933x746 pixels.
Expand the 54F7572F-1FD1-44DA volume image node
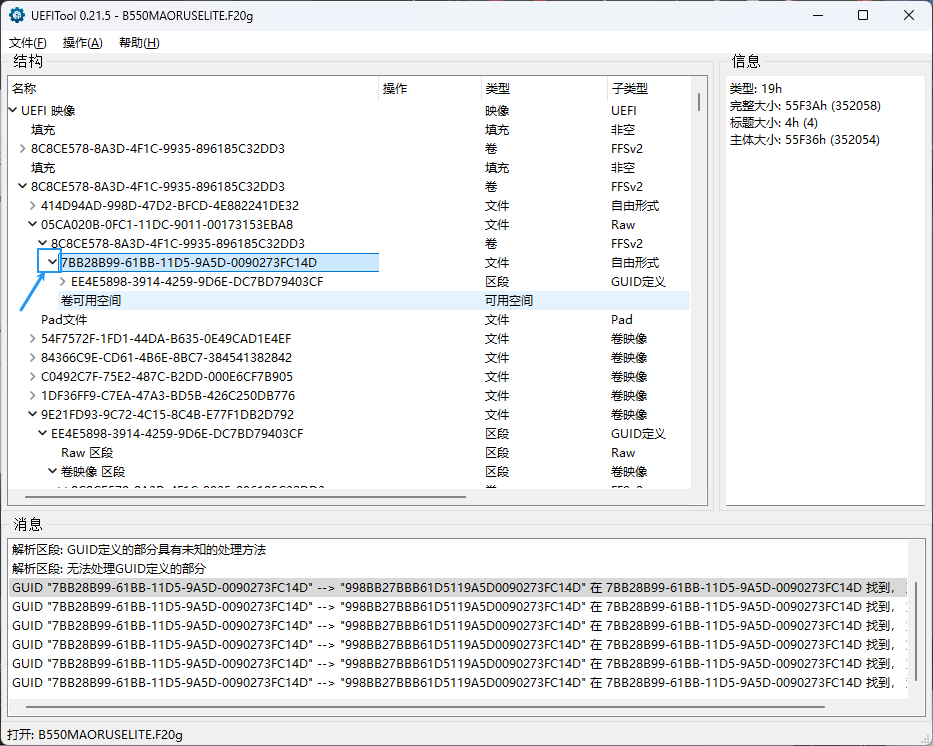33,339
